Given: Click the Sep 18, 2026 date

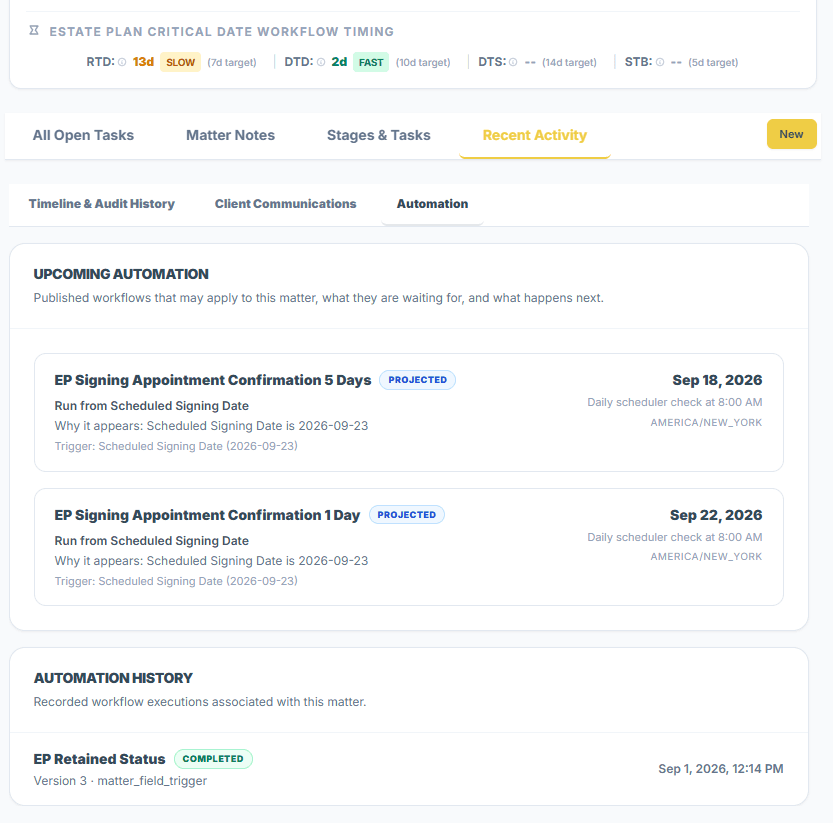Looking at the screenshot, I should click(717, 380).
